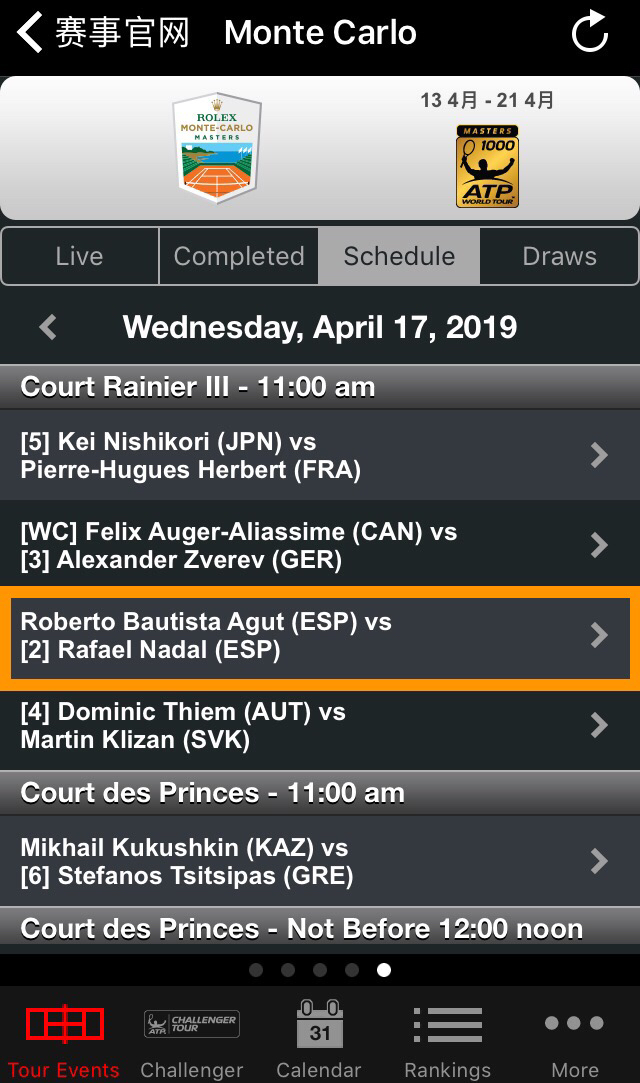Tap the ATP Masters 1000 logo
640x1083 pixels.
487,166
